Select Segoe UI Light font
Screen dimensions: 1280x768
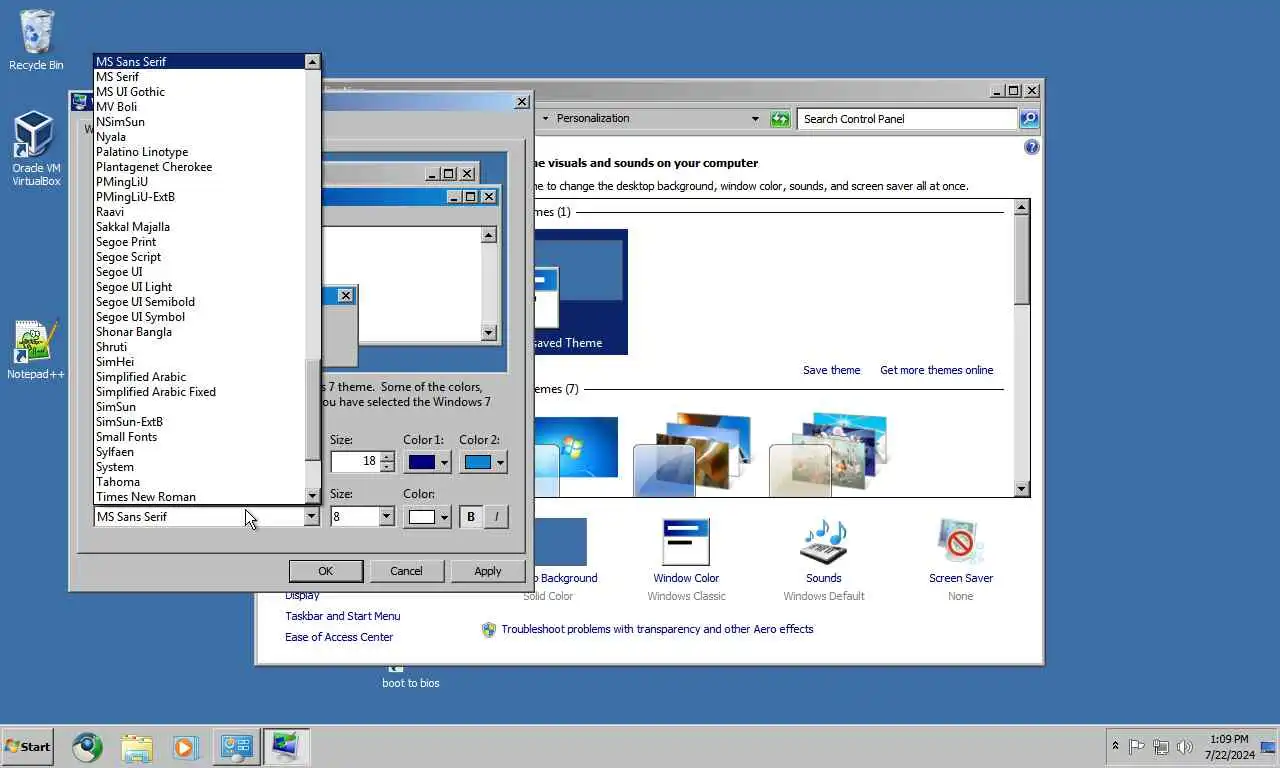pyautogui.click(x=199, y=287)
